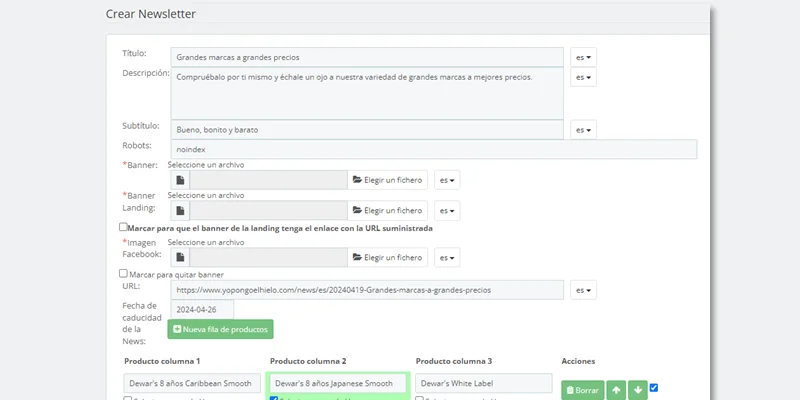
Task: Open language dropdown for Subtítulo
Action: click(x=583, y=130)
